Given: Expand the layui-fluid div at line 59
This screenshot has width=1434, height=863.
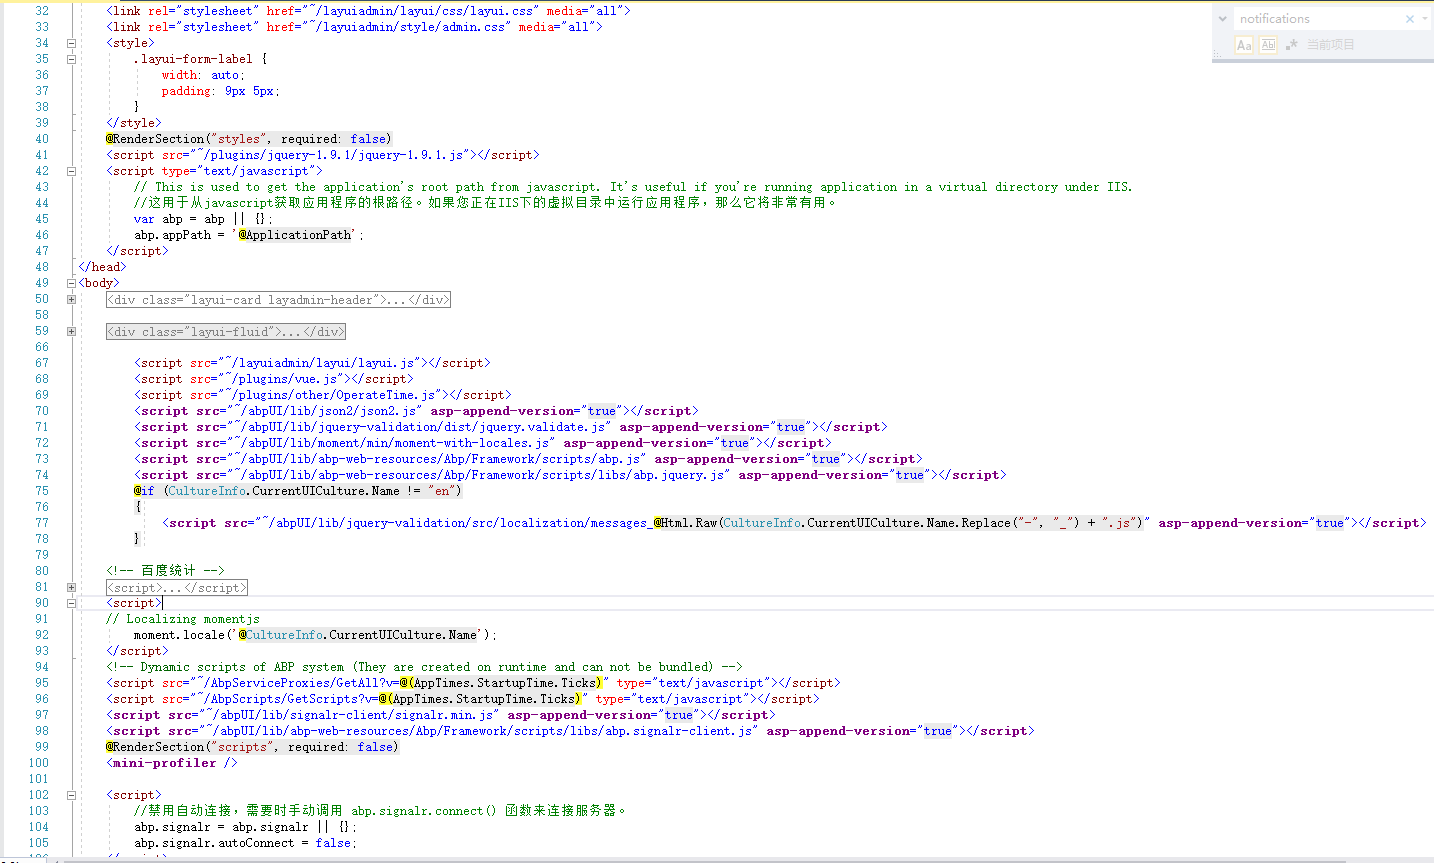Looking at the screenshot, I should coord(71,331).
